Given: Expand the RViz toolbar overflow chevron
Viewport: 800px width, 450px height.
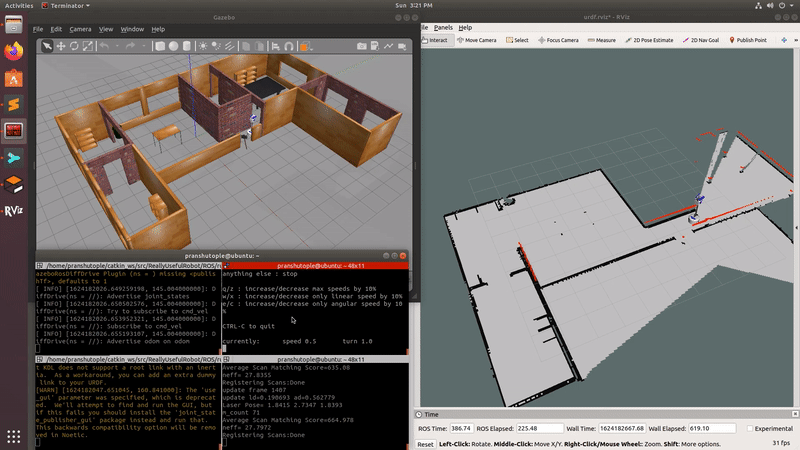Looking at the screenshot, I should (796, 40).
